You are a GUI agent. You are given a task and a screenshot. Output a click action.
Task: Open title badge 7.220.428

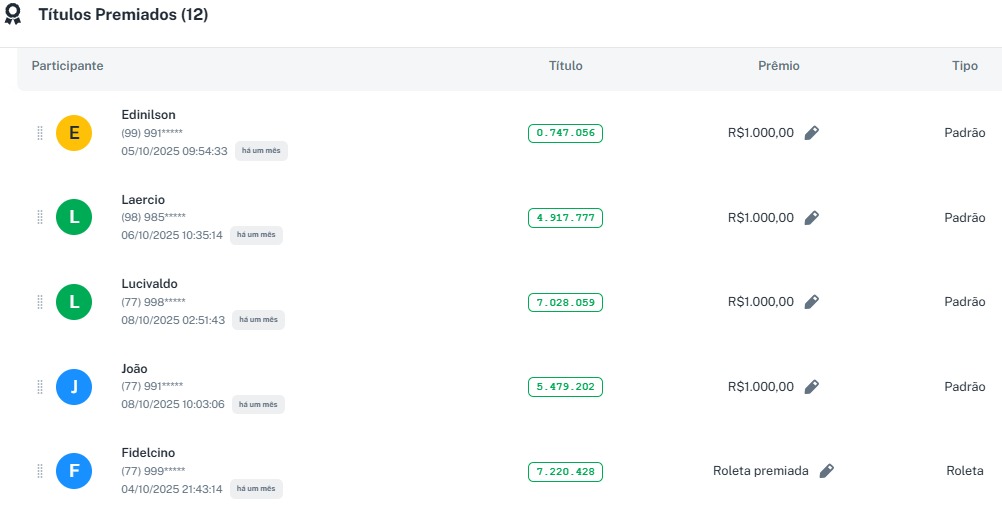tap(565, 471)
